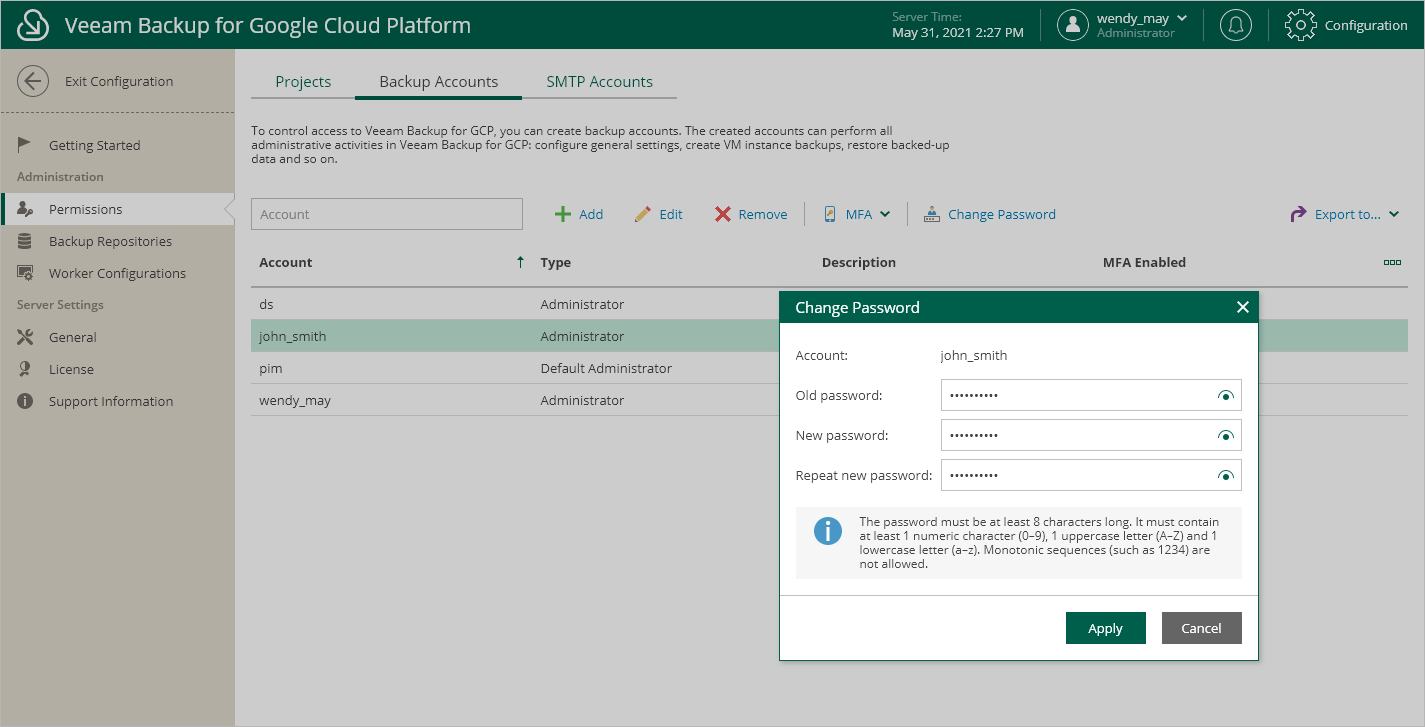This screenshot has height=727, width=1425.
Task: Click the Cancel button
Action: (1201, 628)
